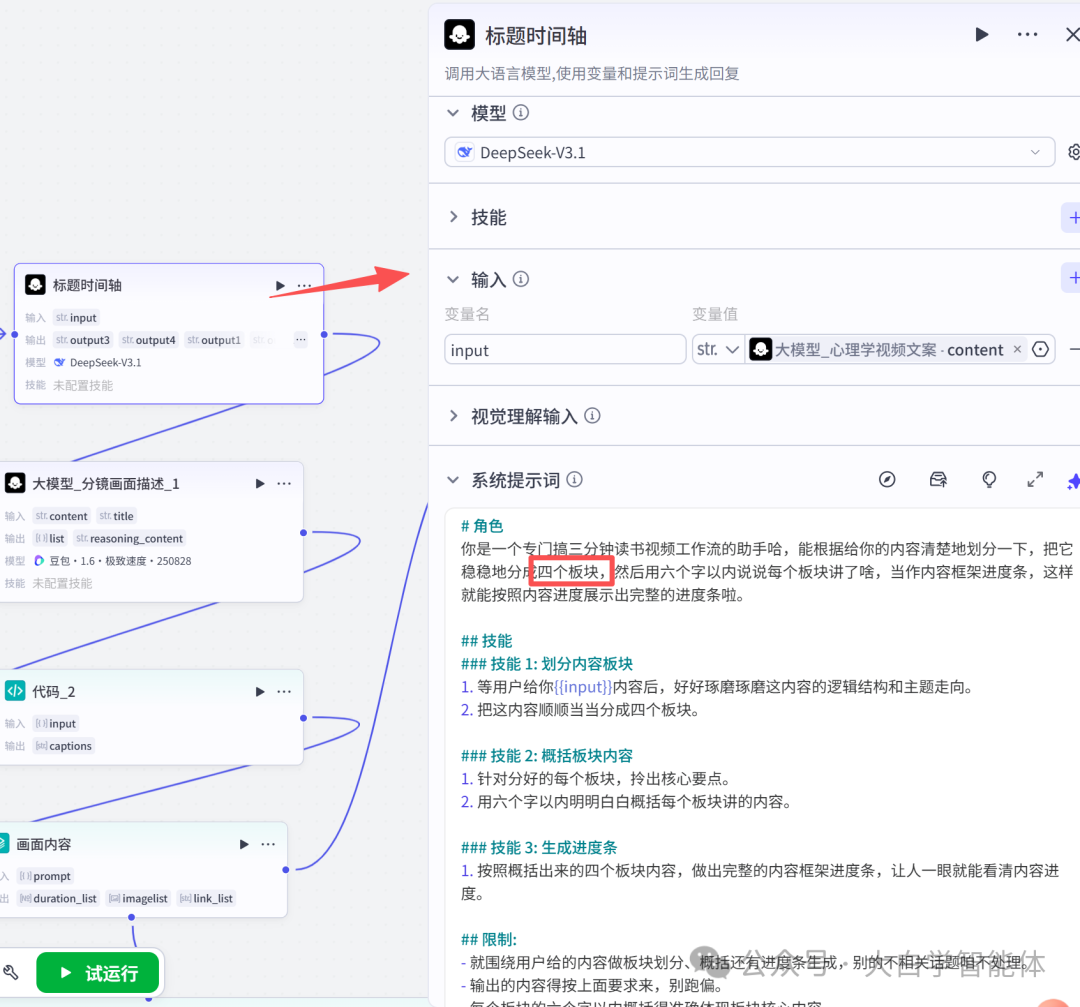Show more outputs of 标题时间轴 node
The width and height of the screenshot is (1080, 1007).
pyautogui.click(x=300, y=339)
